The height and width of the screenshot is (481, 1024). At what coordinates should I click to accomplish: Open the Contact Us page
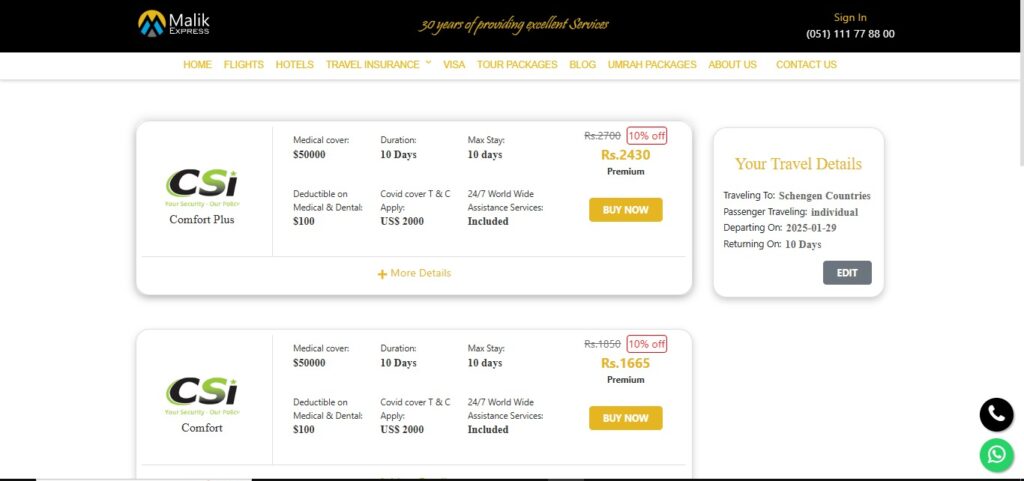point(806,65)
